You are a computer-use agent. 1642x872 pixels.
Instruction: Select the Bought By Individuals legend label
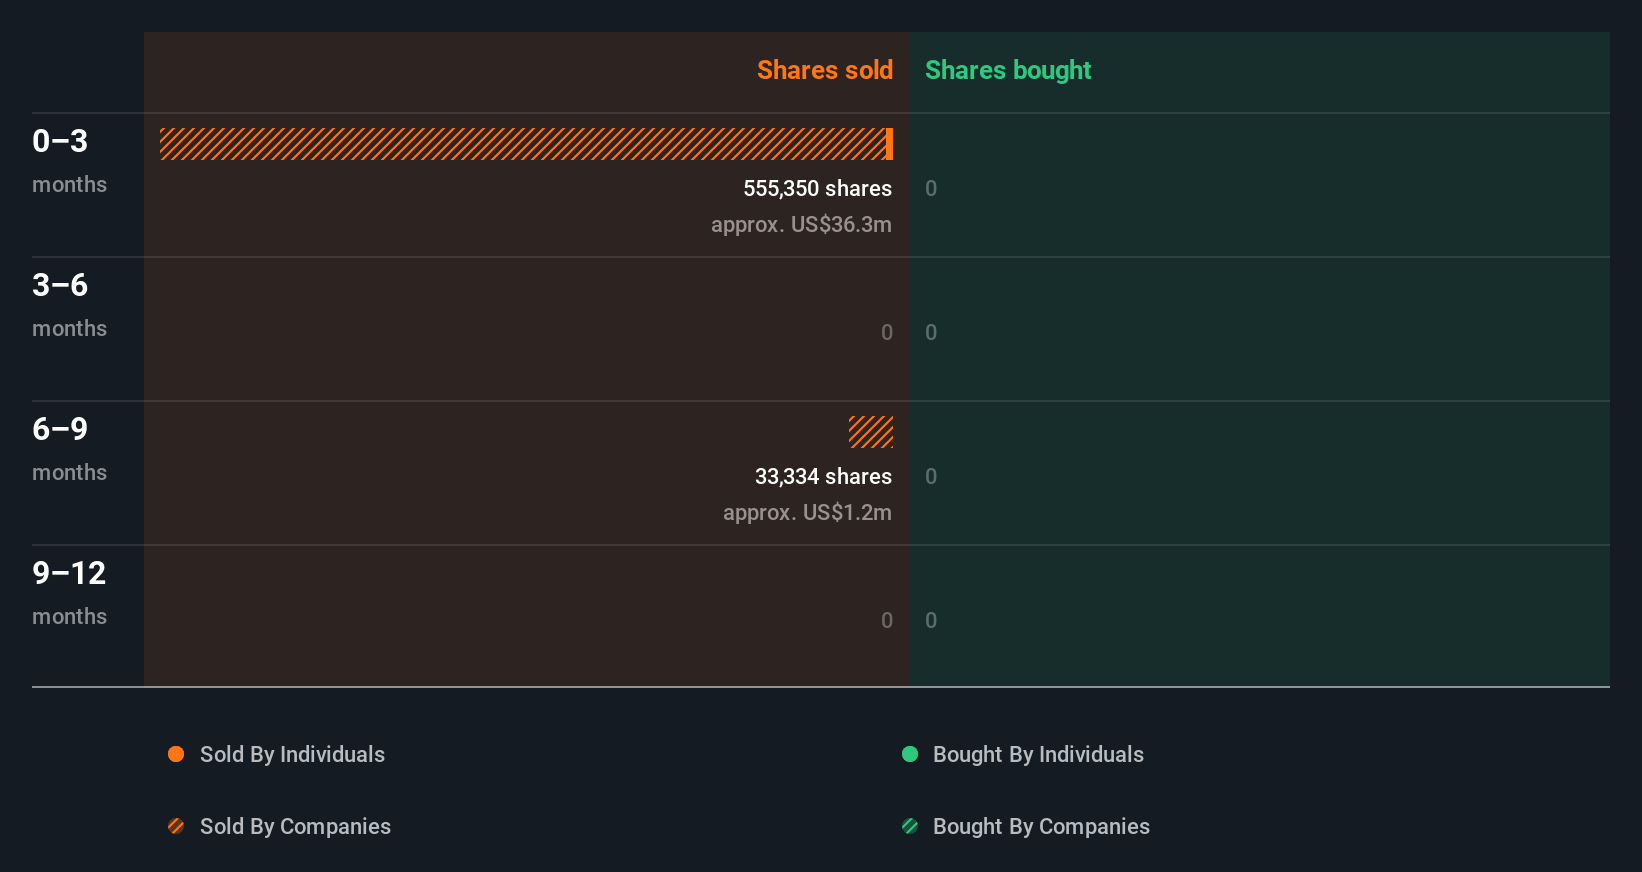1038,754
